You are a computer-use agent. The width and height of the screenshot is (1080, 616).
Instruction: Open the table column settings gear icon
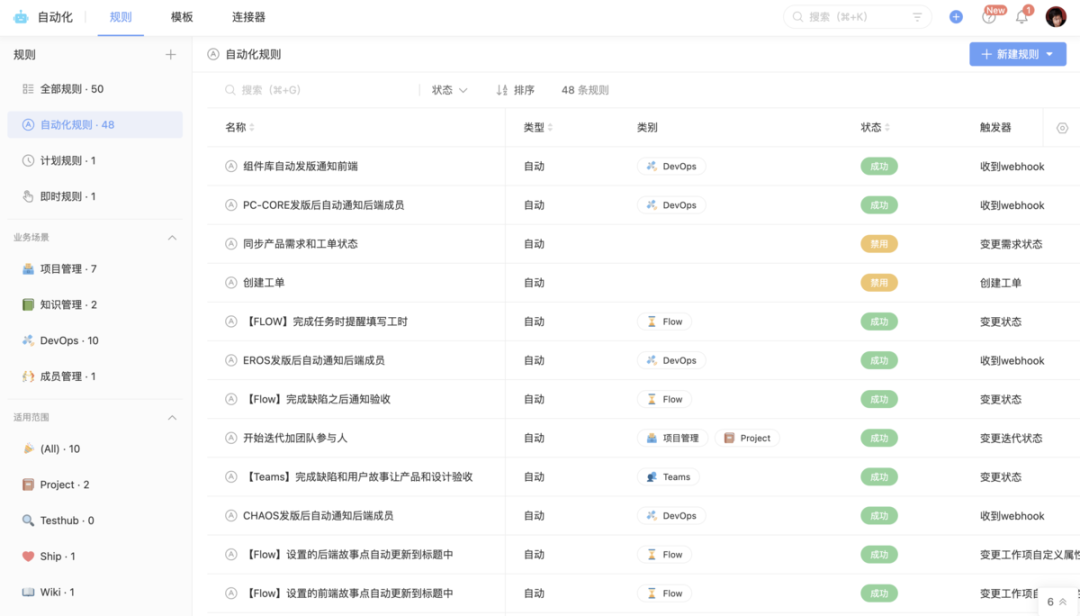(1062, 128)
